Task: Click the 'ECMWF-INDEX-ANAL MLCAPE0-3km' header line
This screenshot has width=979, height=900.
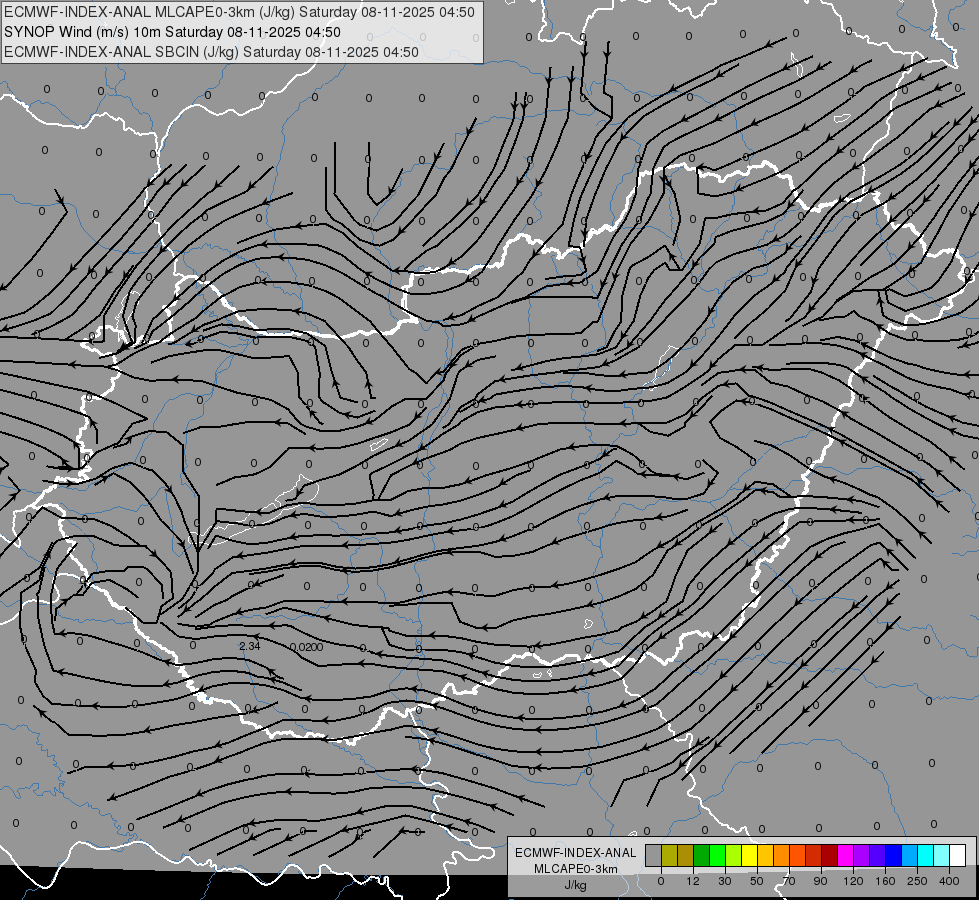Action: (x=239, y=12)
